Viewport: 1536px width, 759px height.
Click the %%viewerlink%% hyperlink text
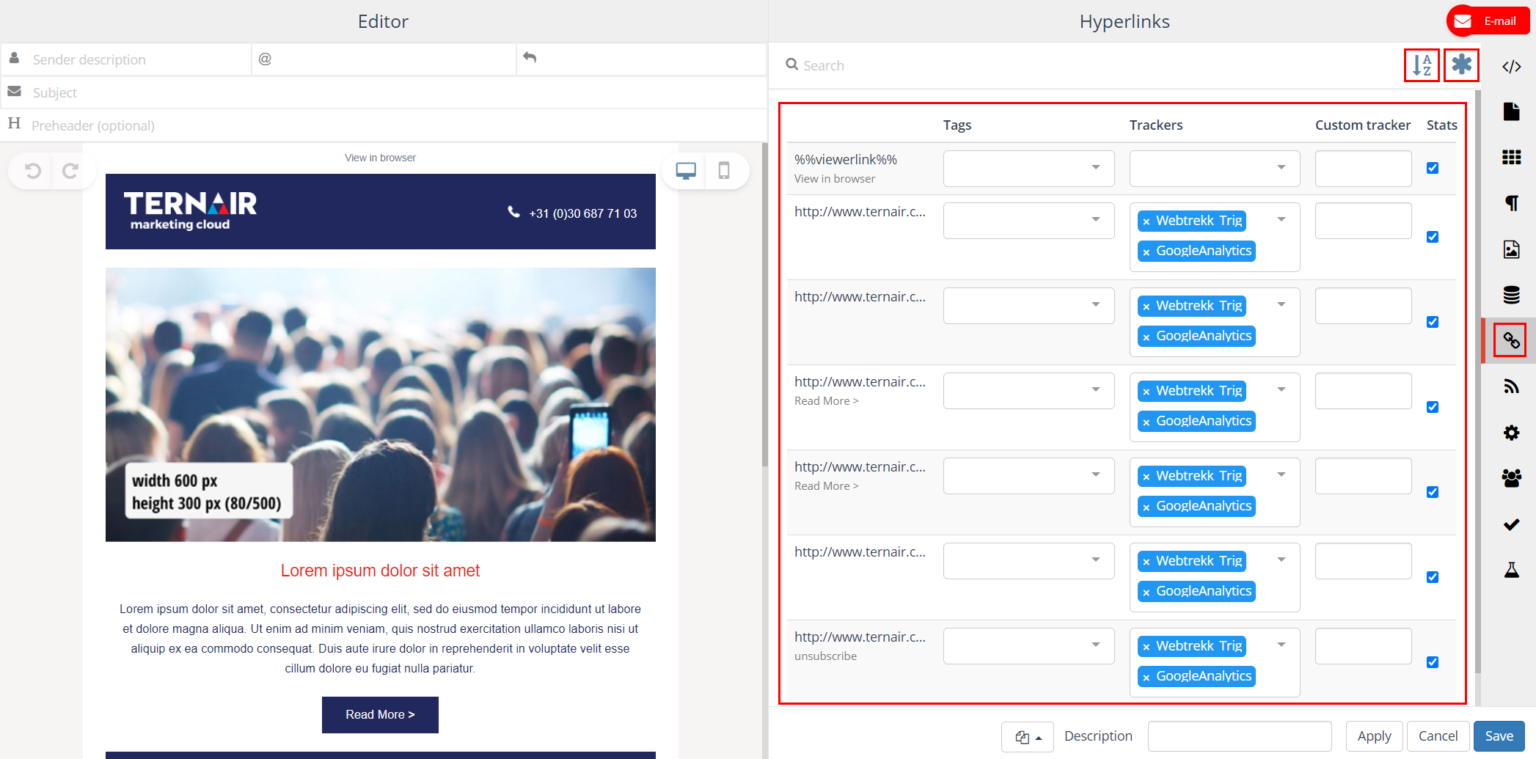click(x=845, y=160)
